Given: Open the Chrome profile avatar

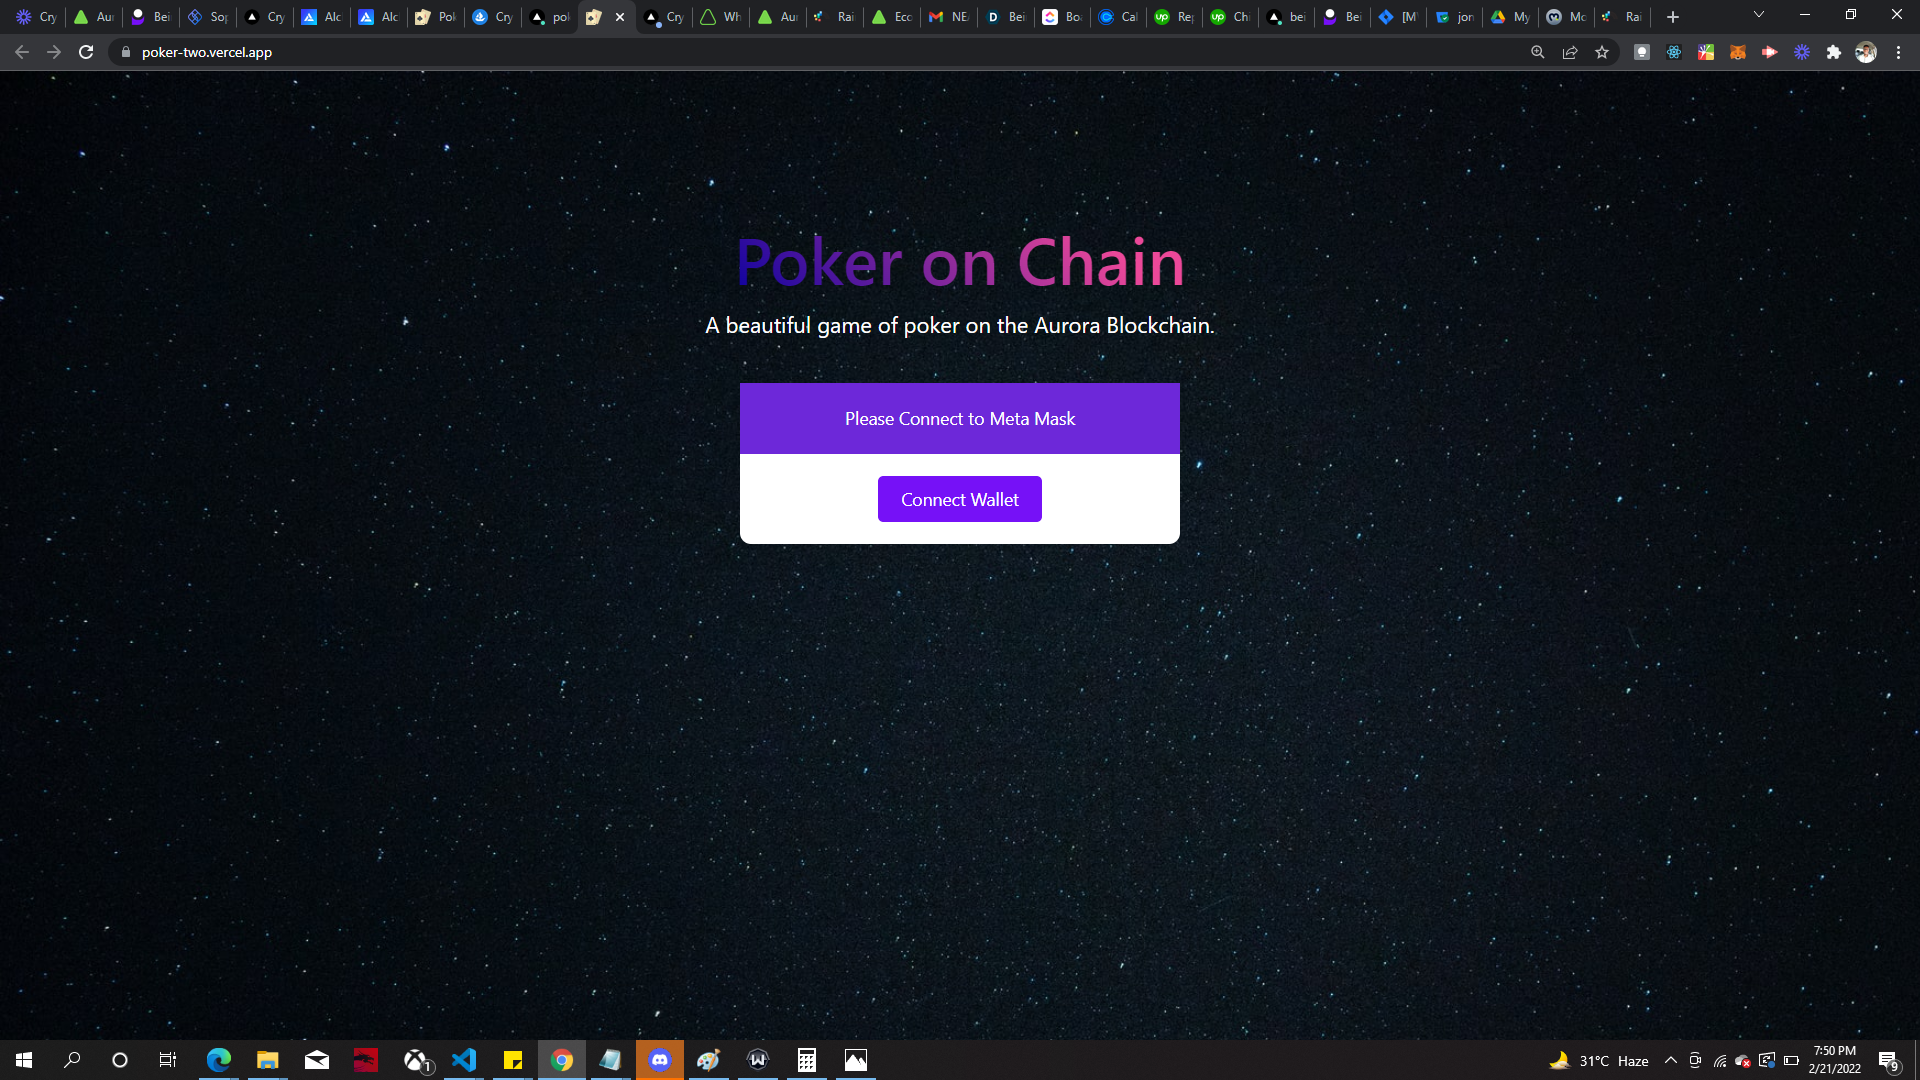Looking at the screenshot, I should (1866, 52).
